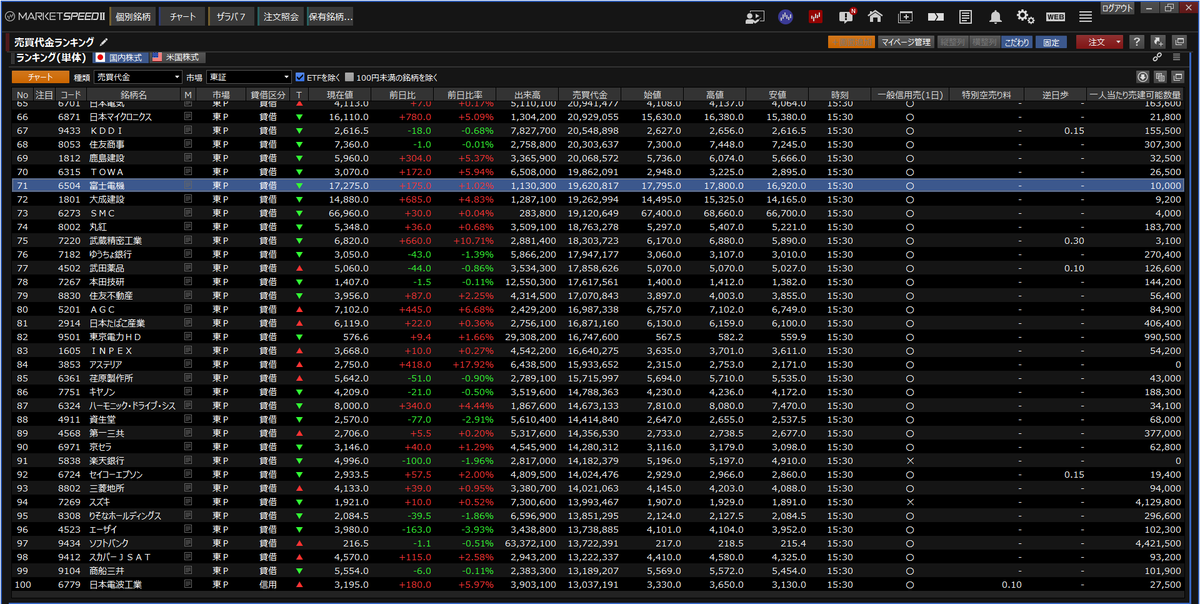Open the panel menu lines icon beside link
This screenshot has height=604, width=1200.
(x=1178, y=58)
